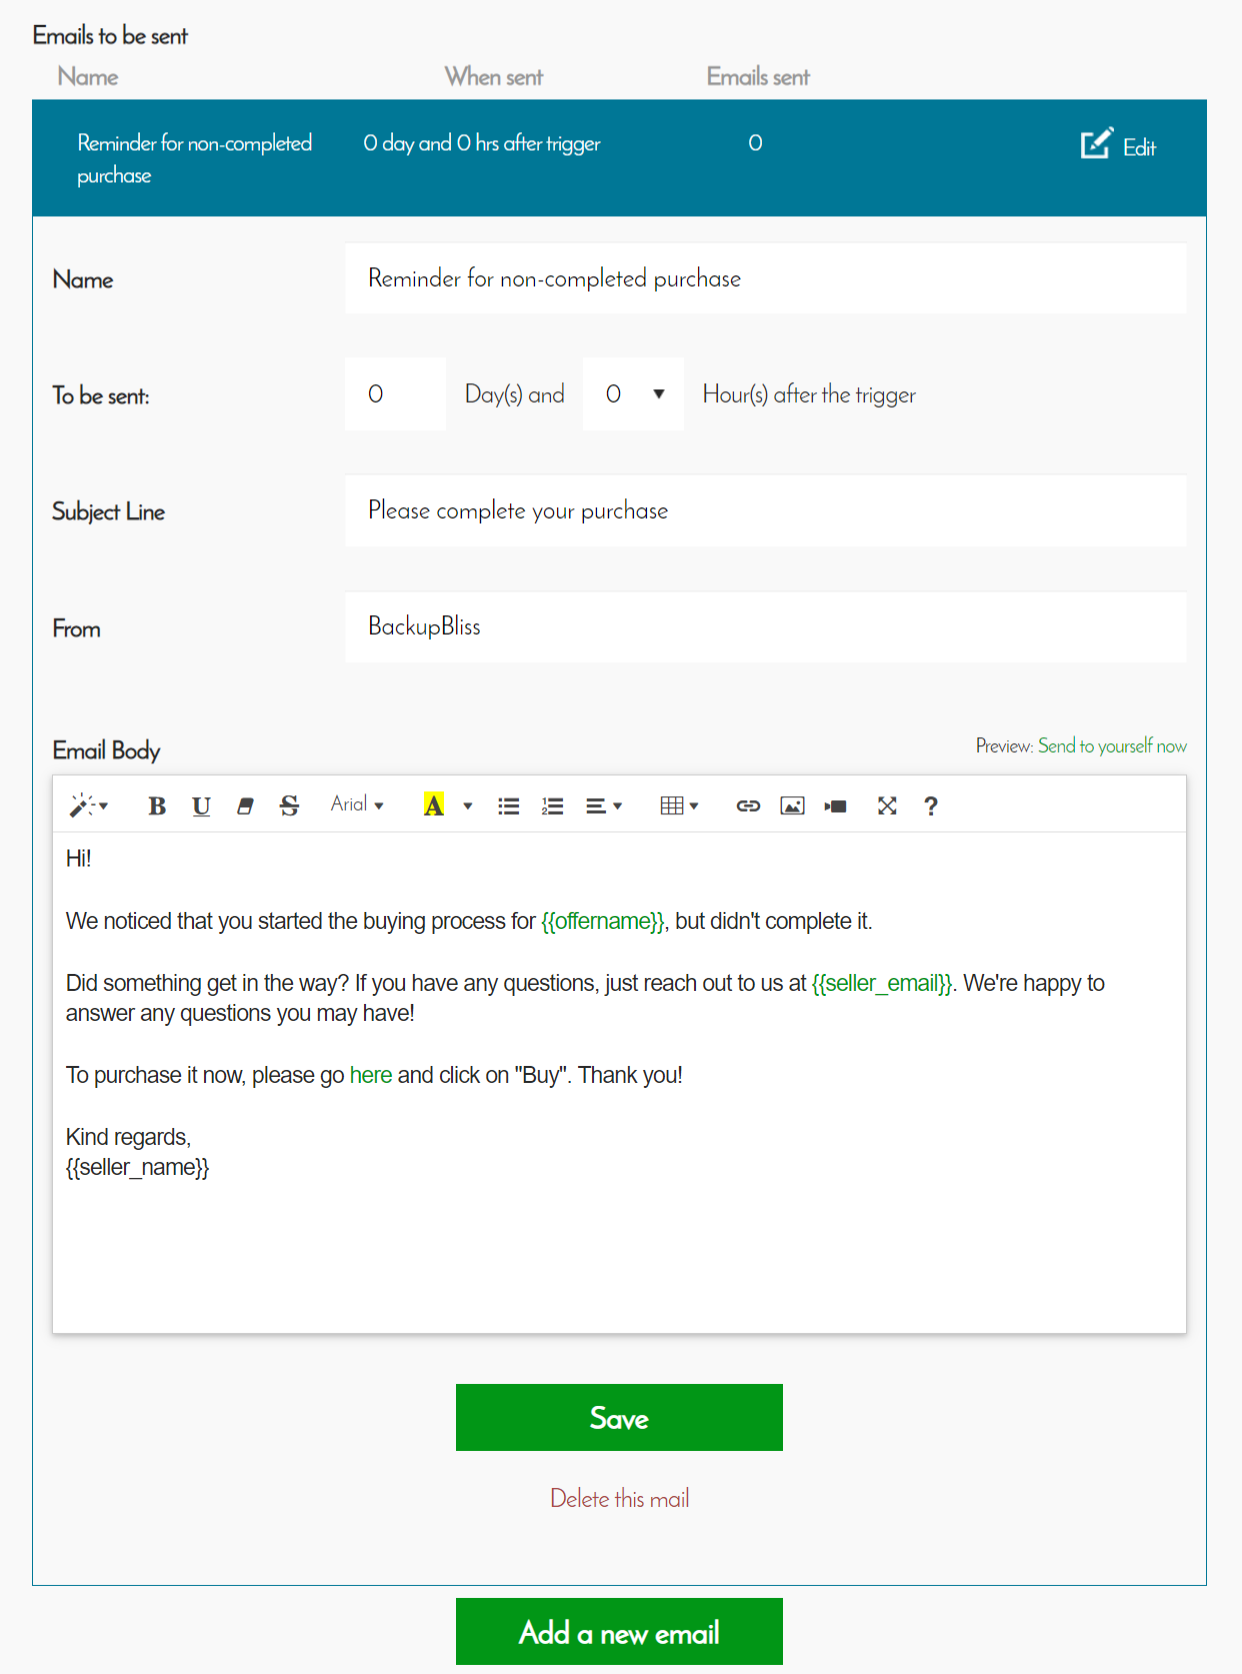
Task: Insert an unordered bullet list
Action: (508, 806)
